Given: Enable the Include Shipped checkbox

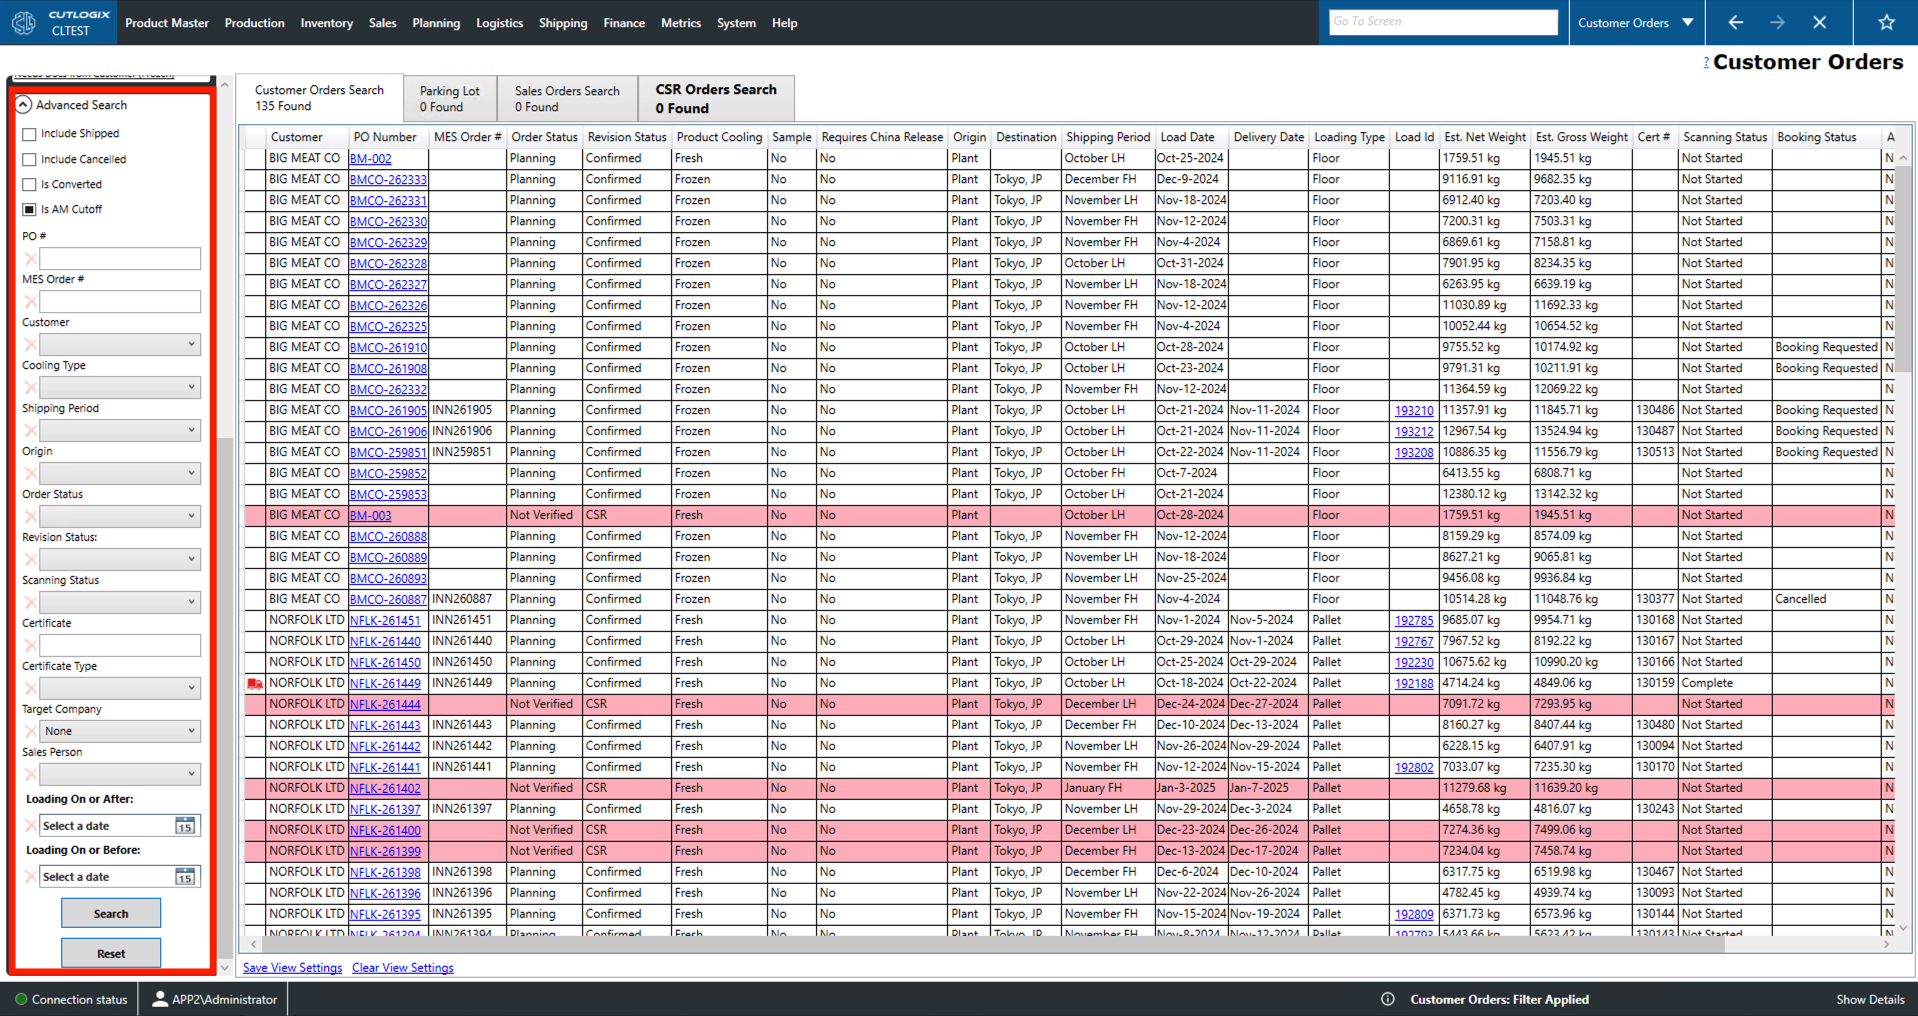Looking at the screenshot, I should pos(29,134).
